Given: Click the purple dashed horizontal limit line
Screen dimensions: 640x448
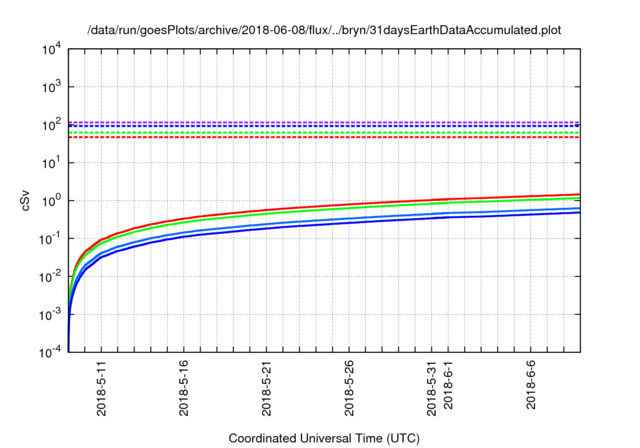Looking at the screenshot, I should tap(324, 122).
